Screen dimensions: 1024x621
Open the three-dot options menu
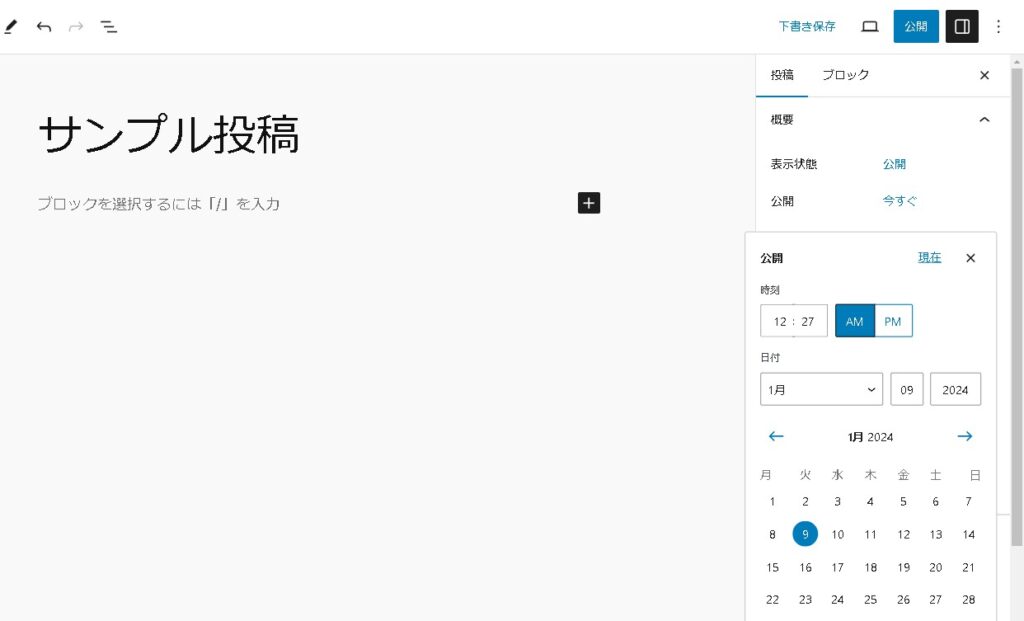[x=998, y=27]
